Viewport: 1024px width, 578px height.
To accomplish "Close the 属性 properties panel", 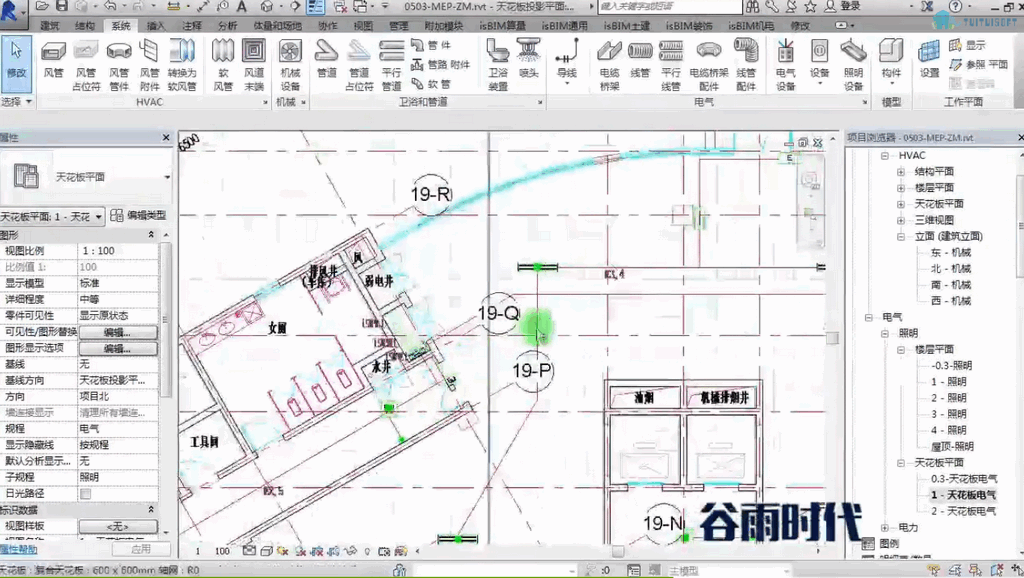I will (166, 138).
